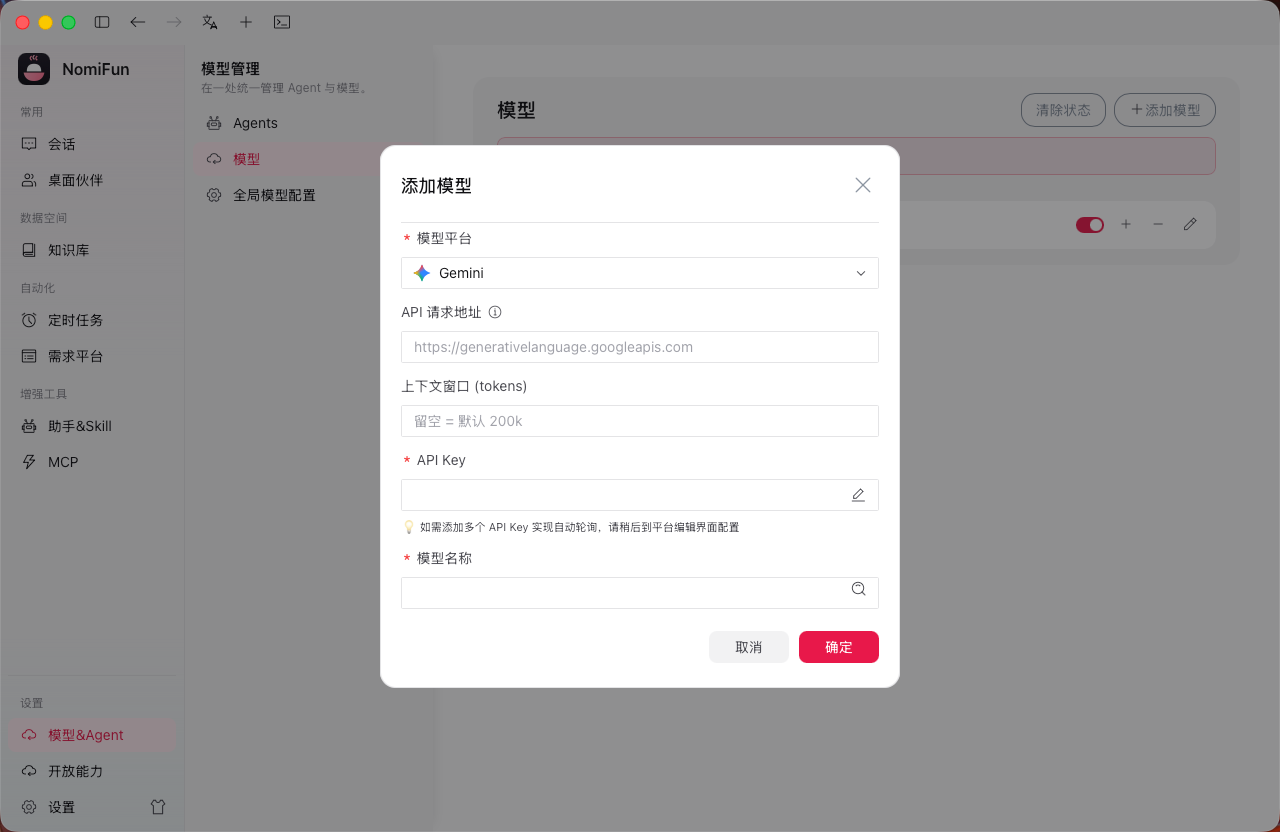This screenshot has height=832, width=1280.
Task: Click the 清除状态 button
Action: tap(1063, 110)
